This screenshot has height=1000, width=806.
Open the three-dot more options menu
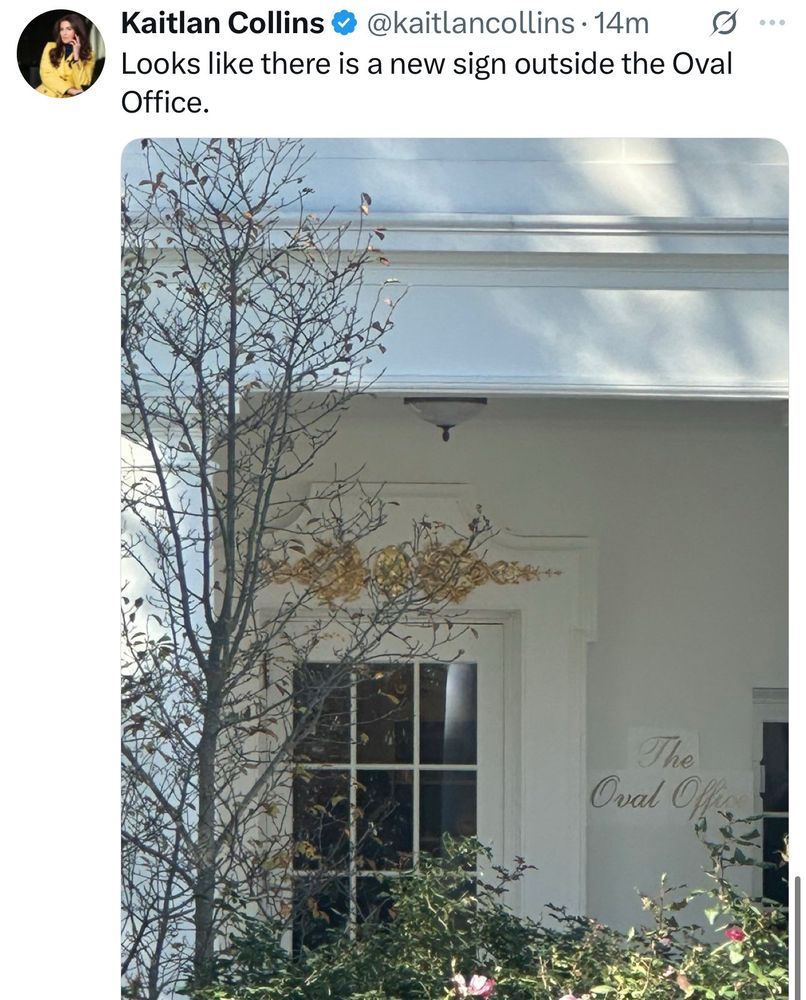point(772,23)
